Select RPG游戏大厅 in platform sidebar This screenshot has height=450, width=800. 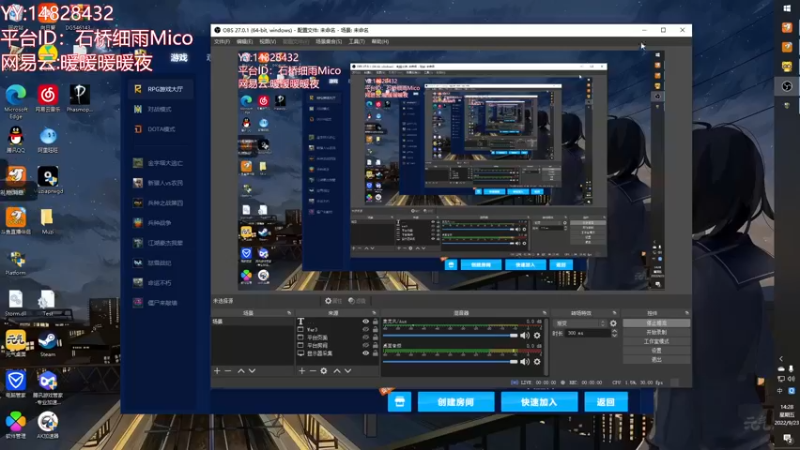[x=160, y=89]
